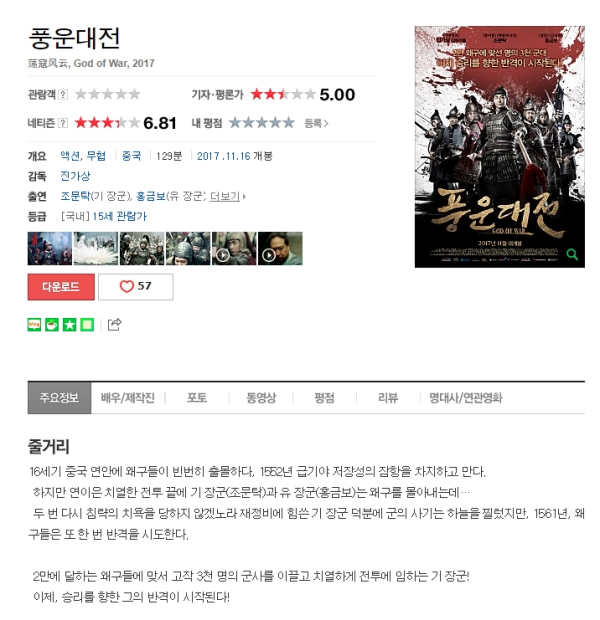
Task: Click the green star bookmark icon
Action: pyautogui.click(x=70, y=325)
